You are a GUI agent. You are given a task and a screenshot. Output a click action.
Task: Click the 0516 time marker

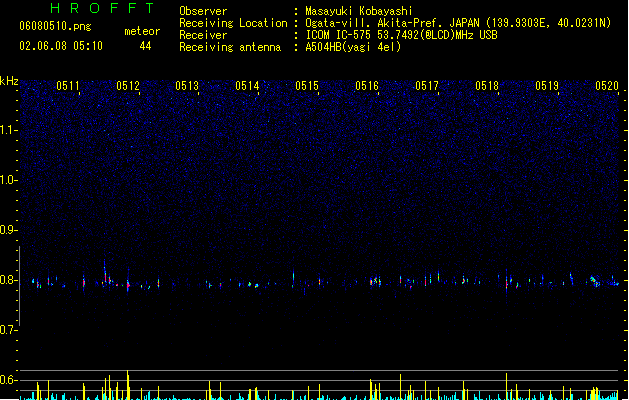coord(367,86)
